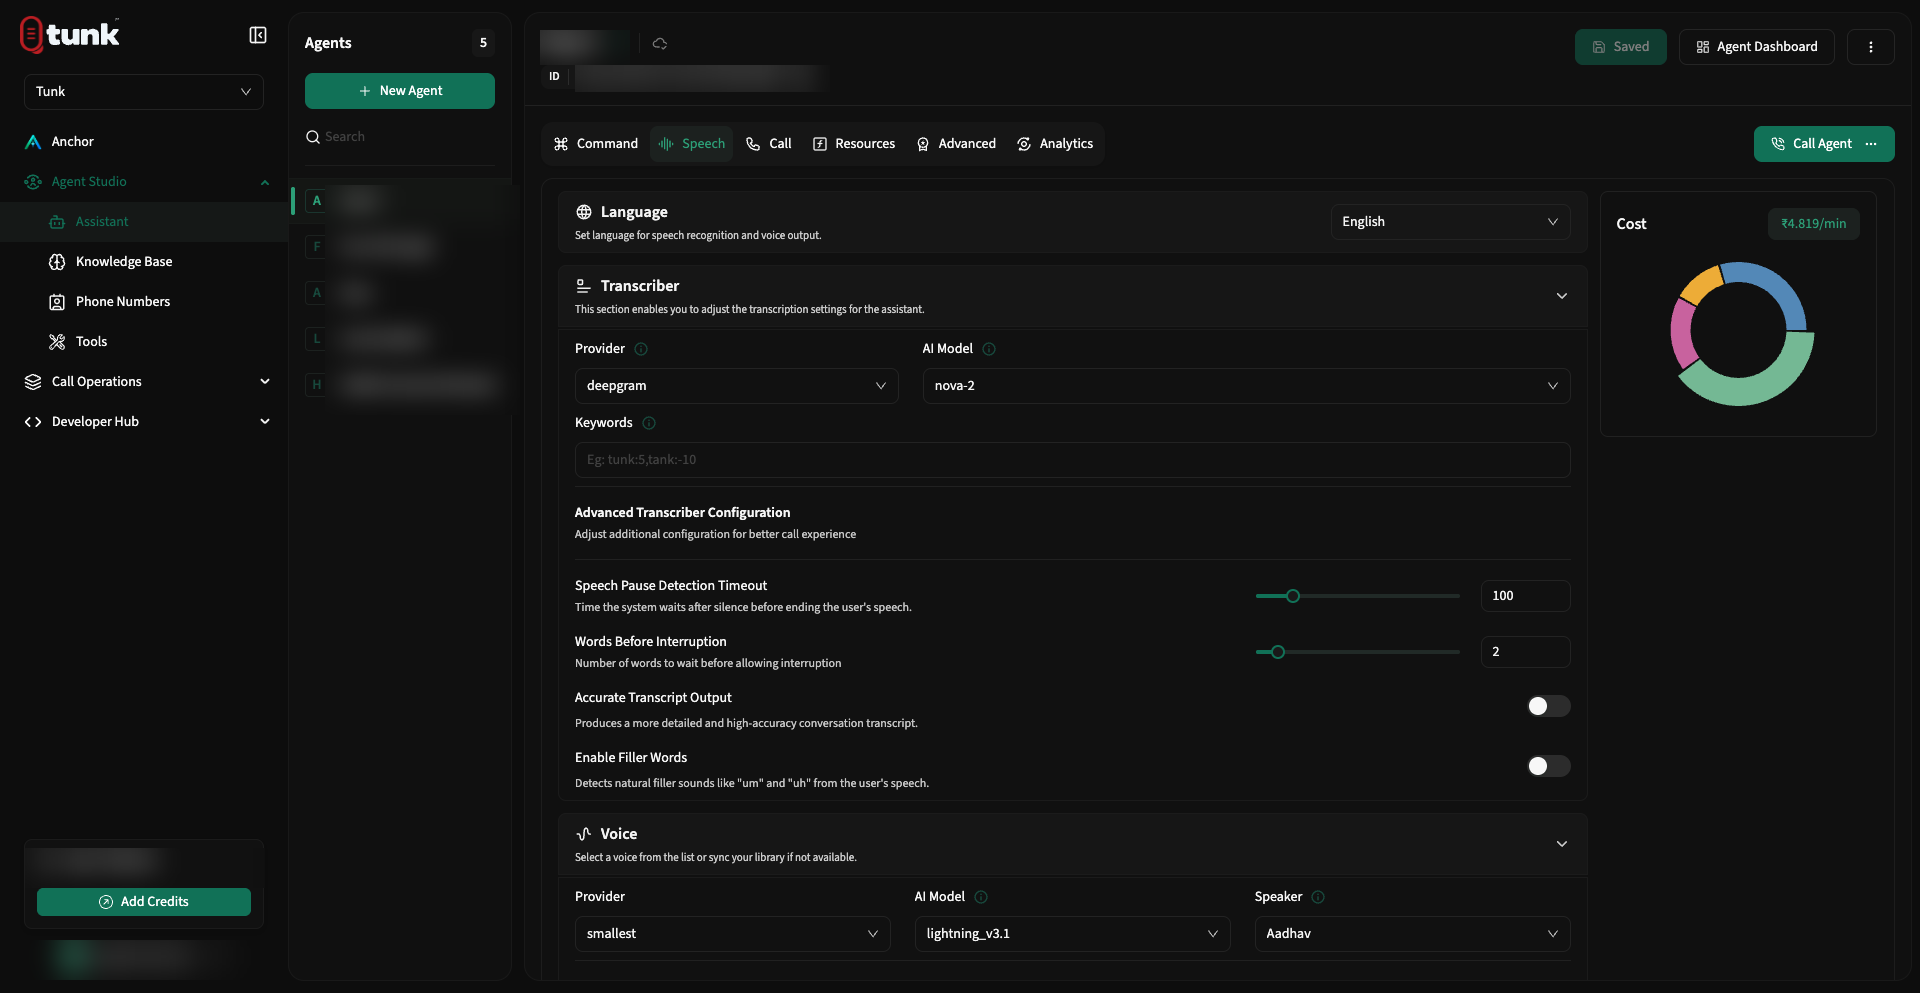Open the Tunk workspace dropdown
The height and width of the screenshot is (993, 1920).
click(x=144, y=92)
